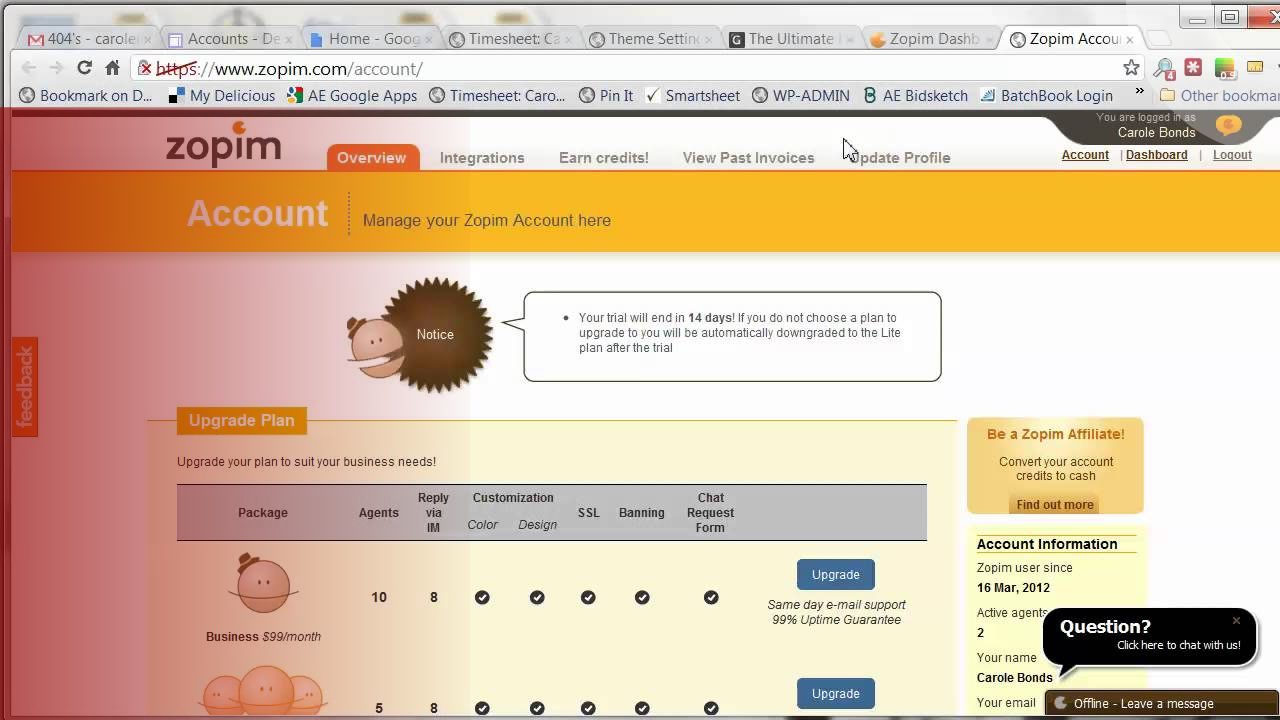Open AE Google Apps bookmark

pyautogui.click(x=352, y=95)
